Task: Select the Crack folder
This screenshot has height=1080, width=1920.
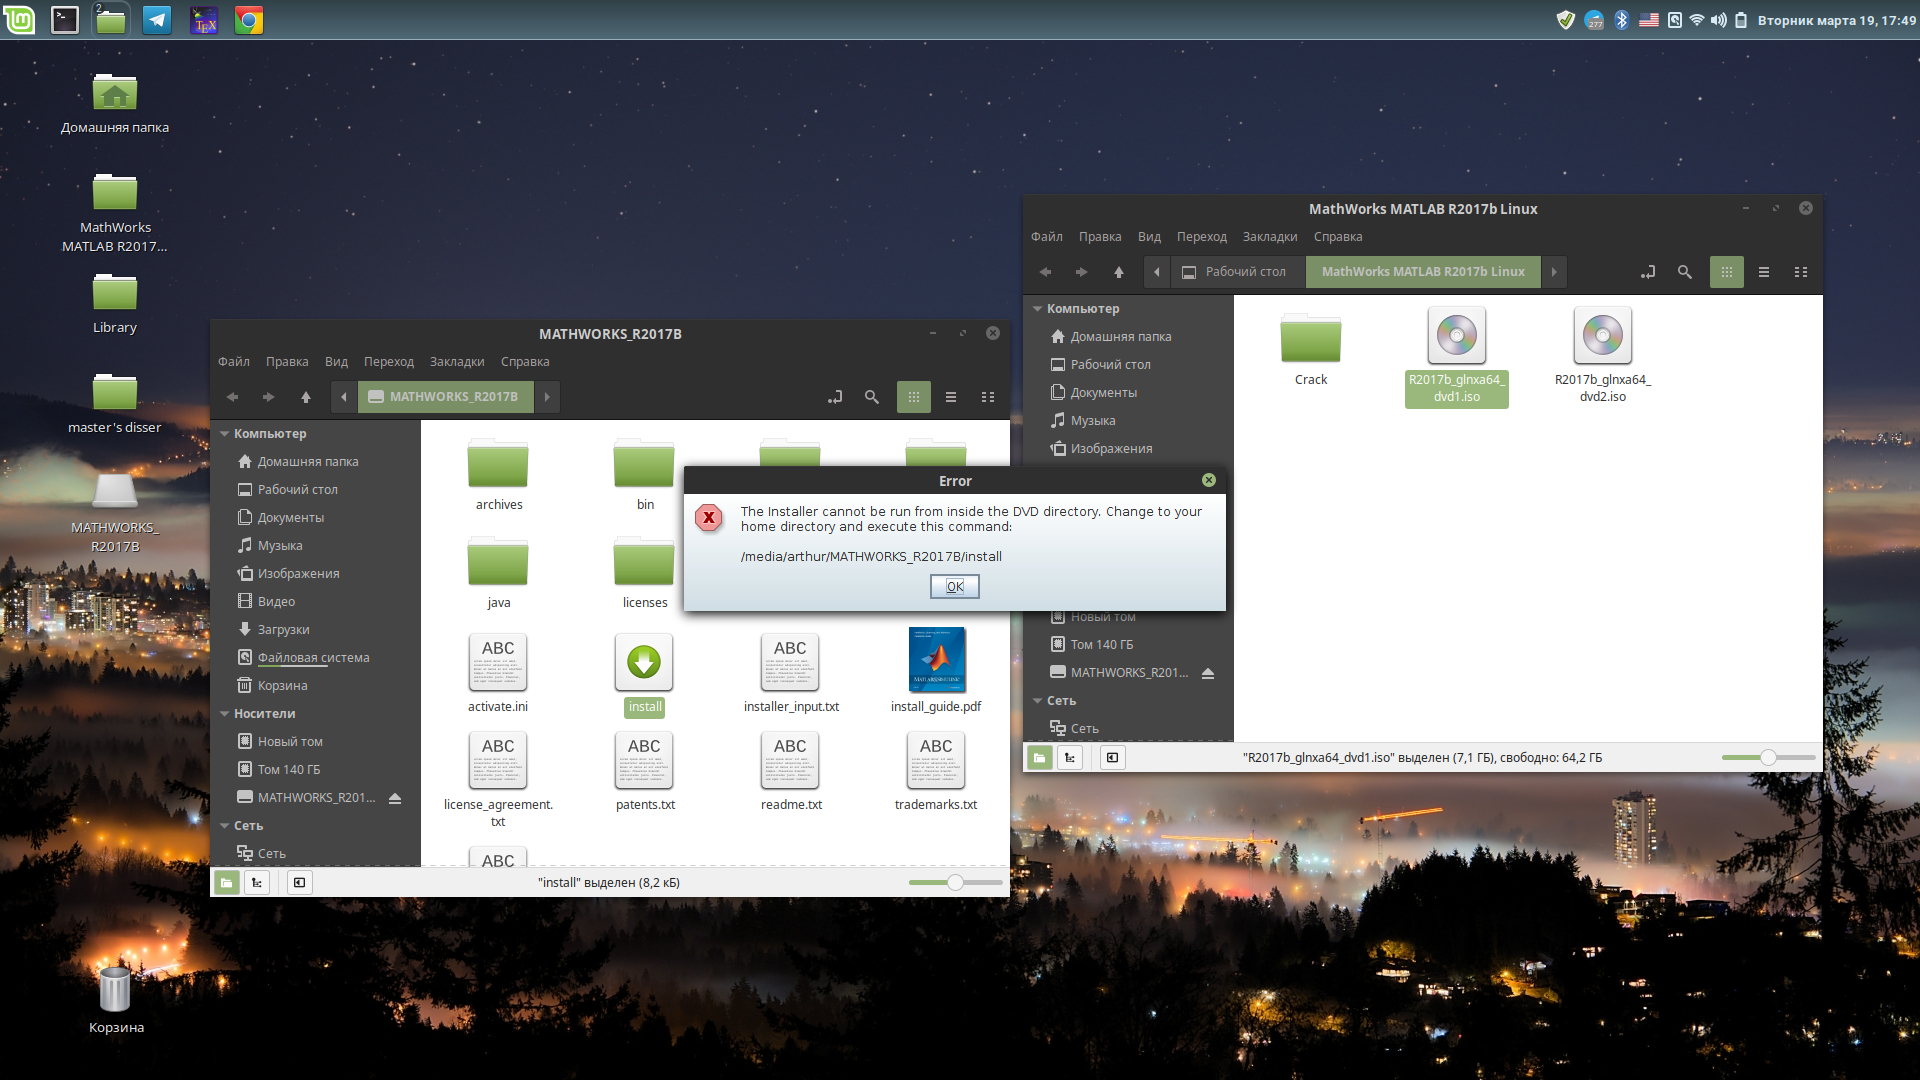Action: 1311,350
